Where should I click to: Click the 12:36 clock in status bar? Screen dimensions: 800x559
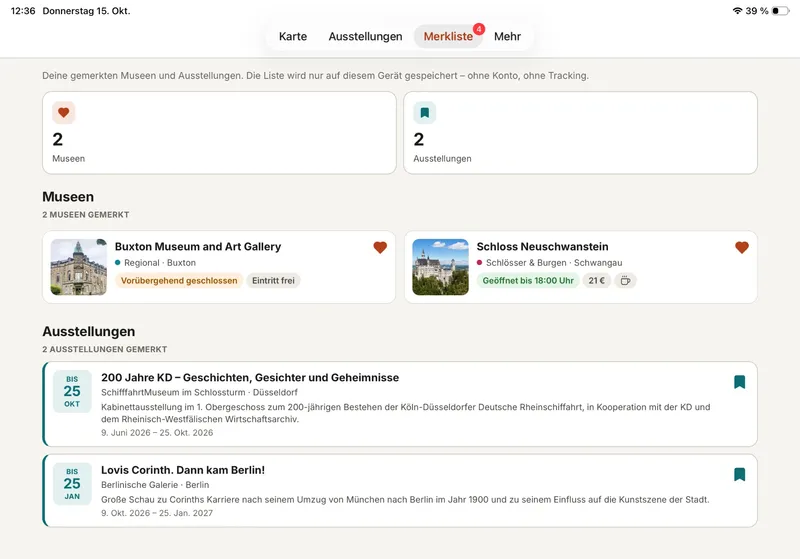[23, 11]
